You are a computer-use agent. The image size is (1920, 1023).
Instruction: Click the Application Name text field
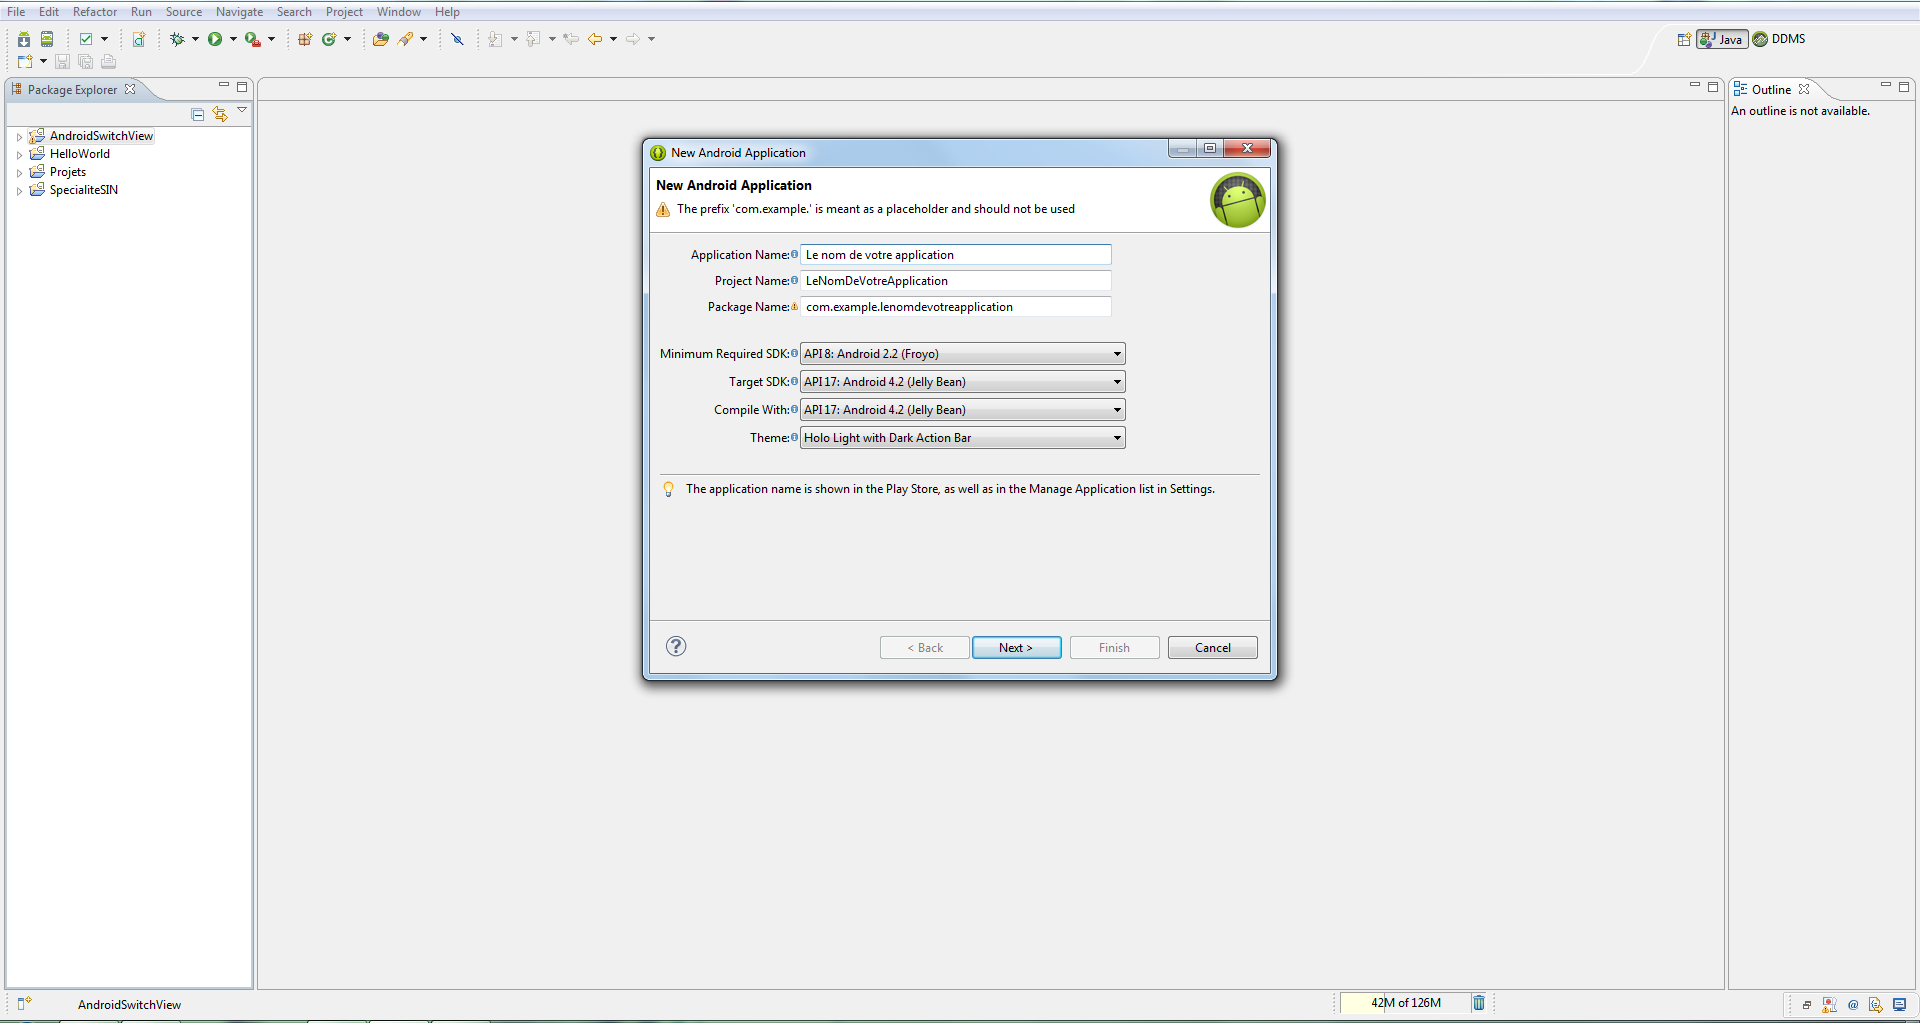coord(956,255)
